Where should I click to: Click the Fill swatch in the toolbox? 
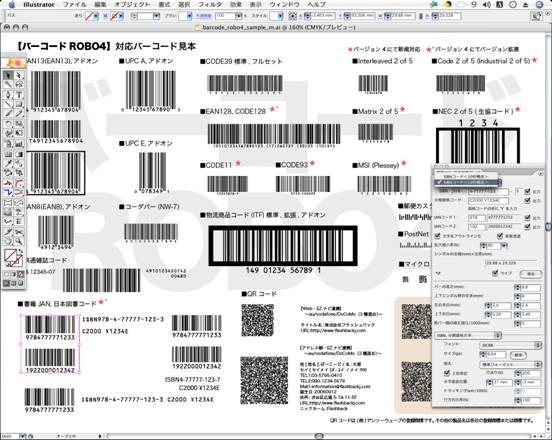11,256
